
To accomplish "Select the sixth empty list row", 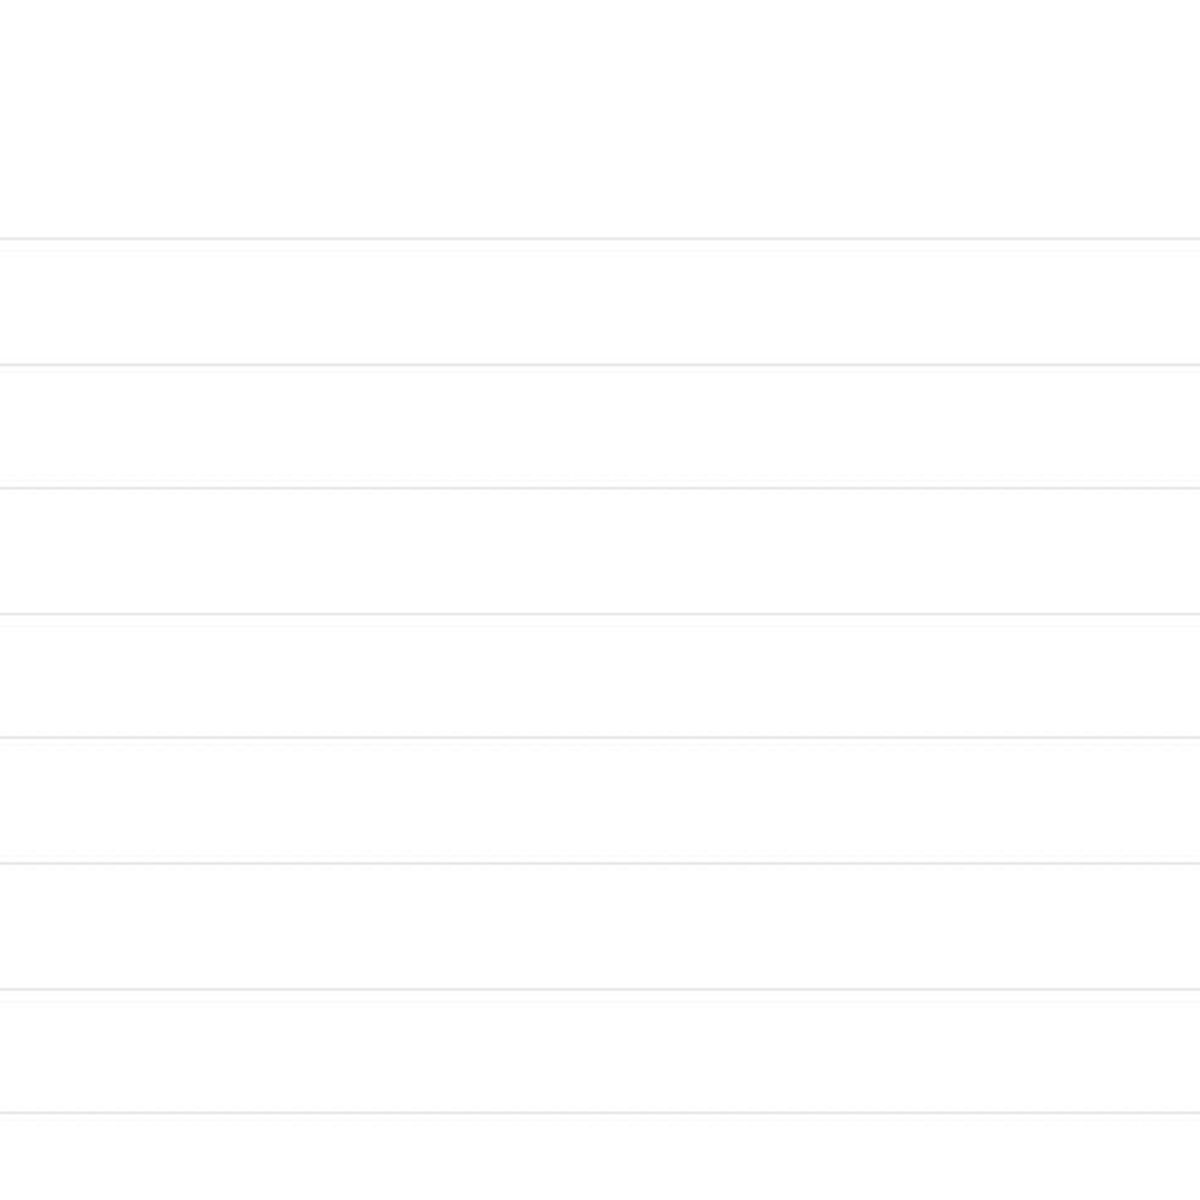I will coord(600,926).
